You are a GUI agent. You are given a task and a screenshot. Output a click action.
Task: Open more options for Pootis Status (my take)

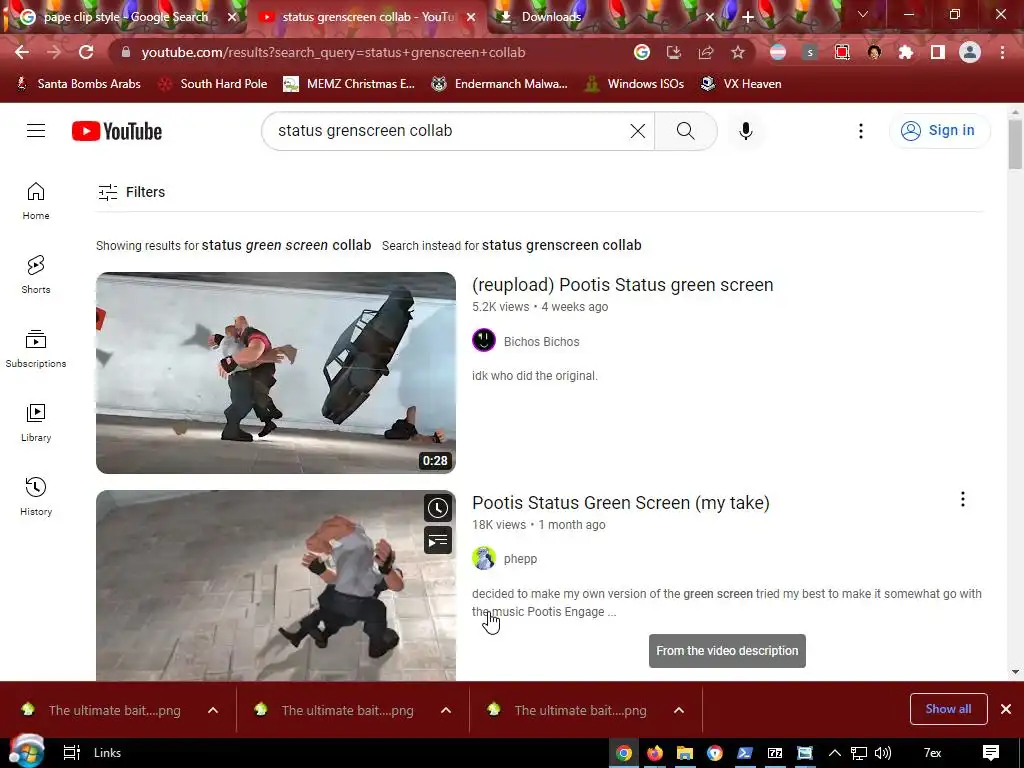pos(963,499)
